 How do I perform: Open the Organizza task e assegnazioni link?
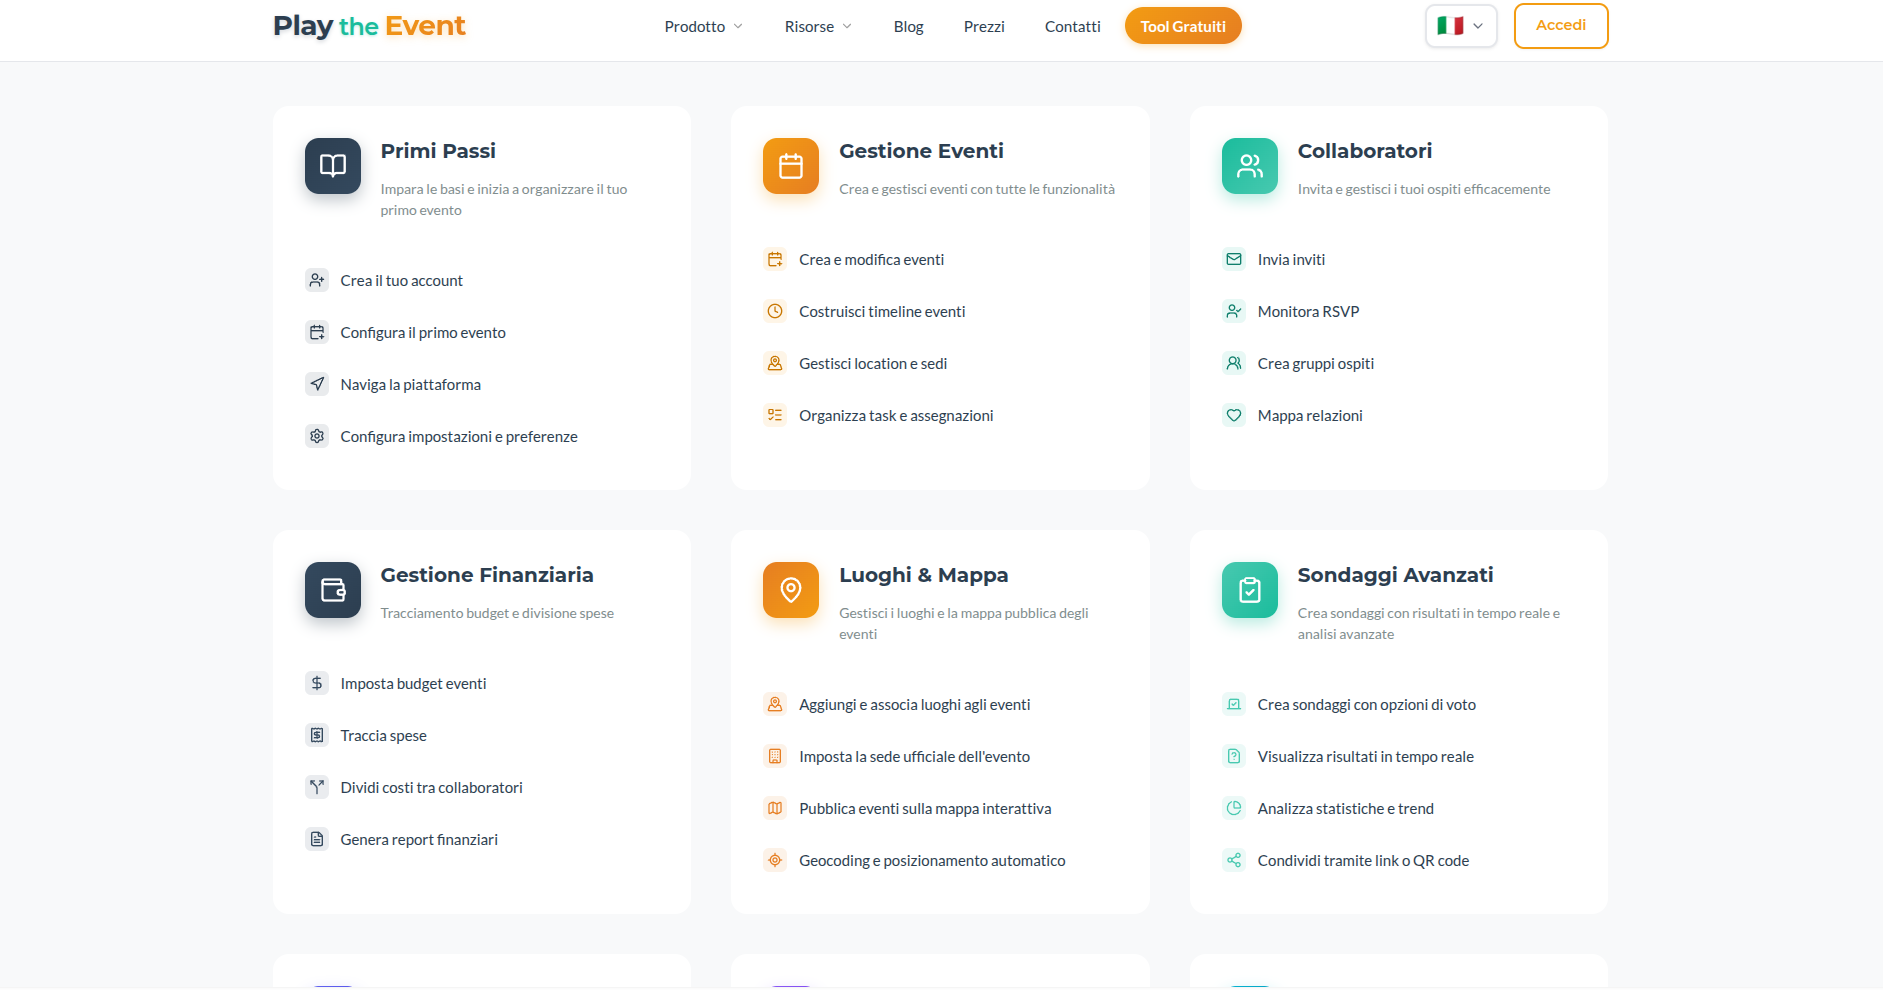(896, 416)
